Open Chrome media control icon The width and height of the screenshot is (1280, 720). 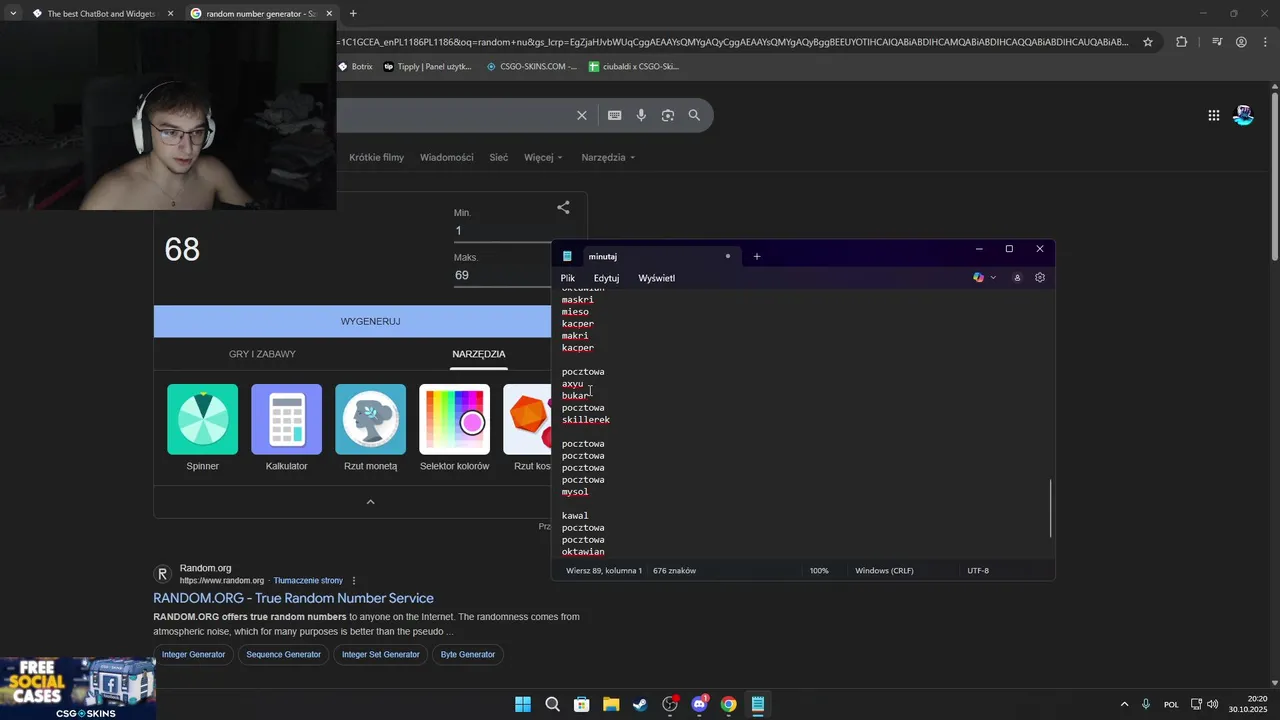(1217, 42)
